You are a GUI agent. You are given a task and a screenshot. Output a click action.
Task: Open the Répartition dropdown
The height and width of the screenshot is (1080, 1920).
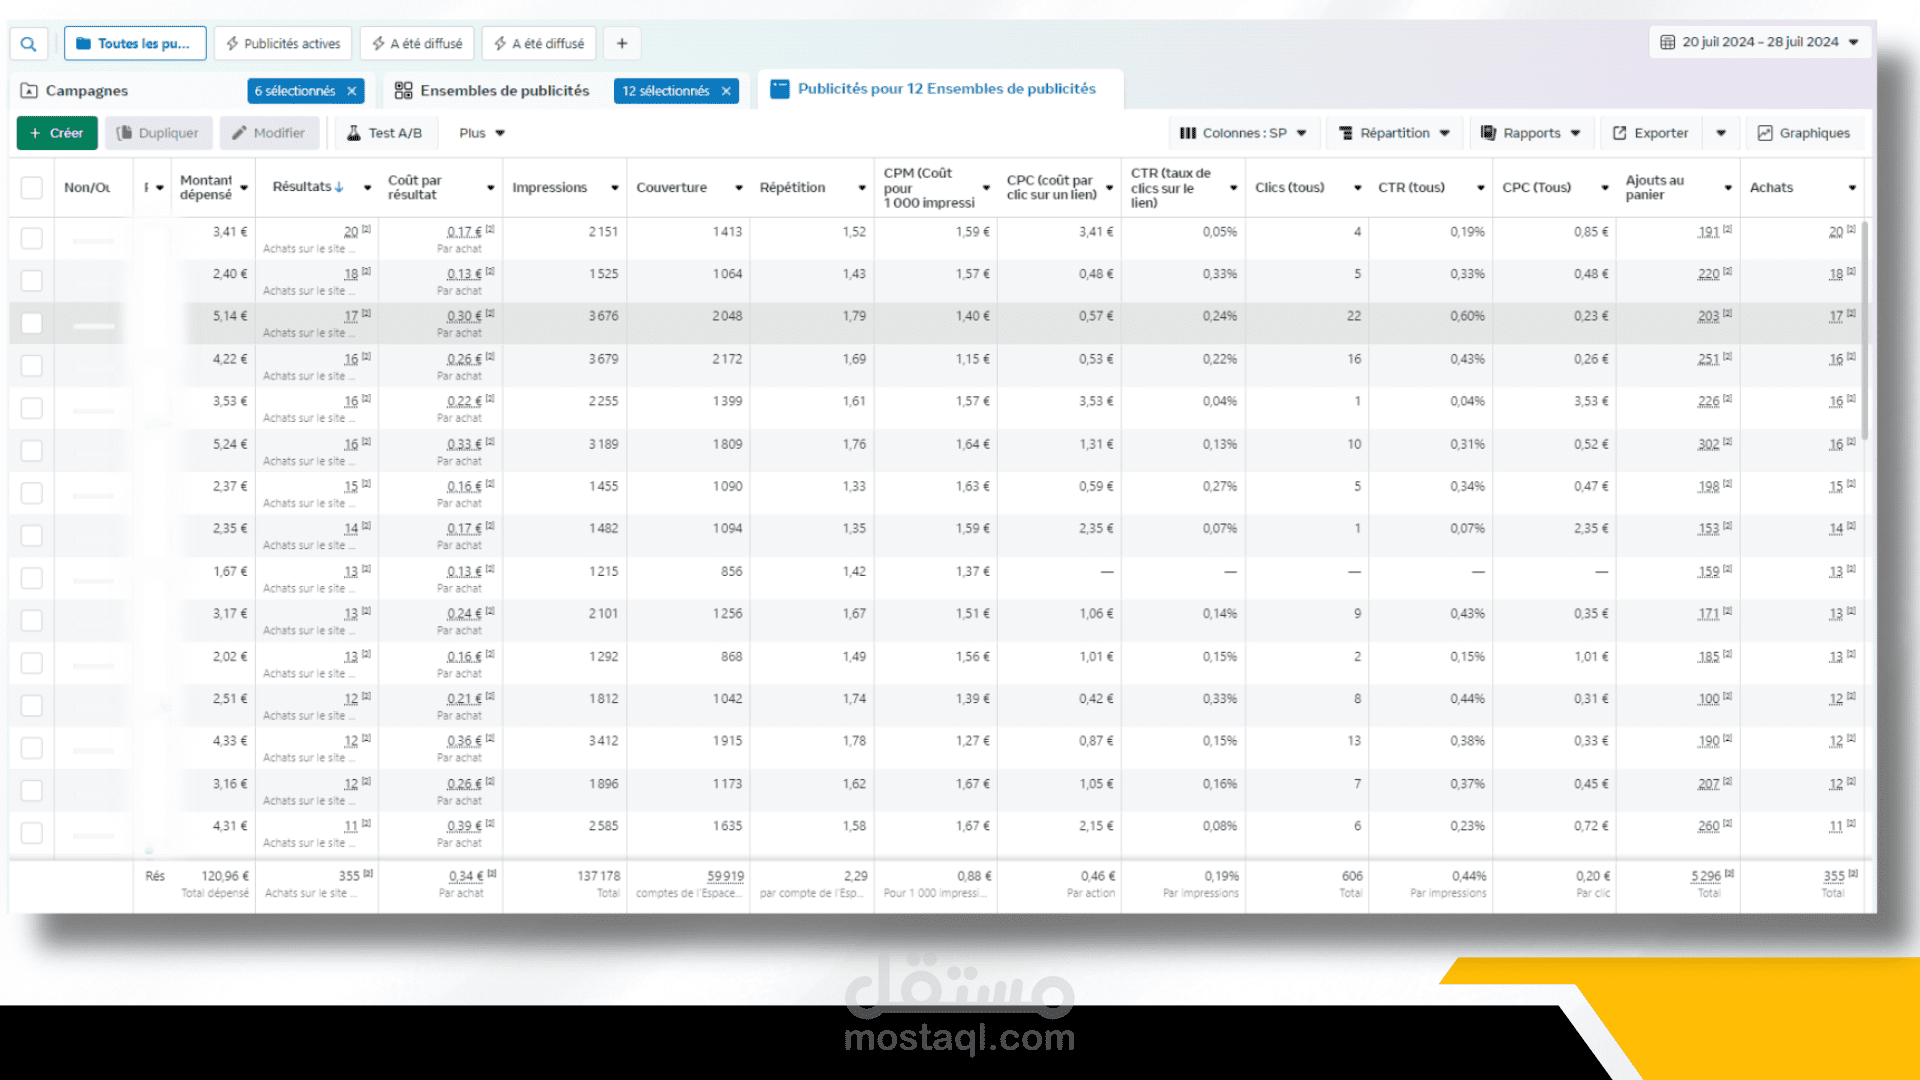[x=1394, y=133]
